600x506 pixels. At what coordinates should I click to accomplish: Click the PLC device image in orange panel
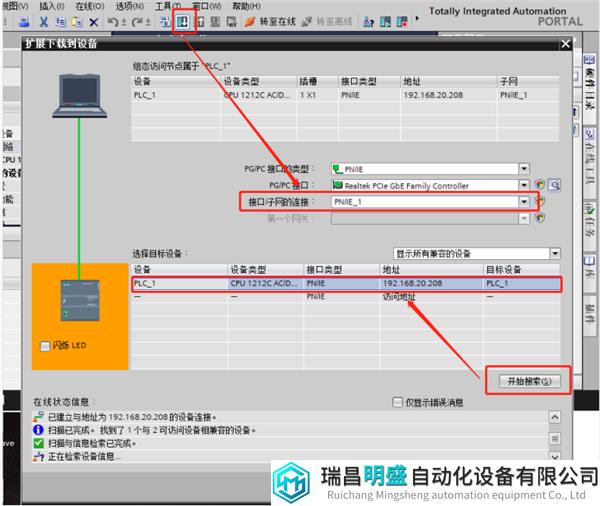[80, 300]
